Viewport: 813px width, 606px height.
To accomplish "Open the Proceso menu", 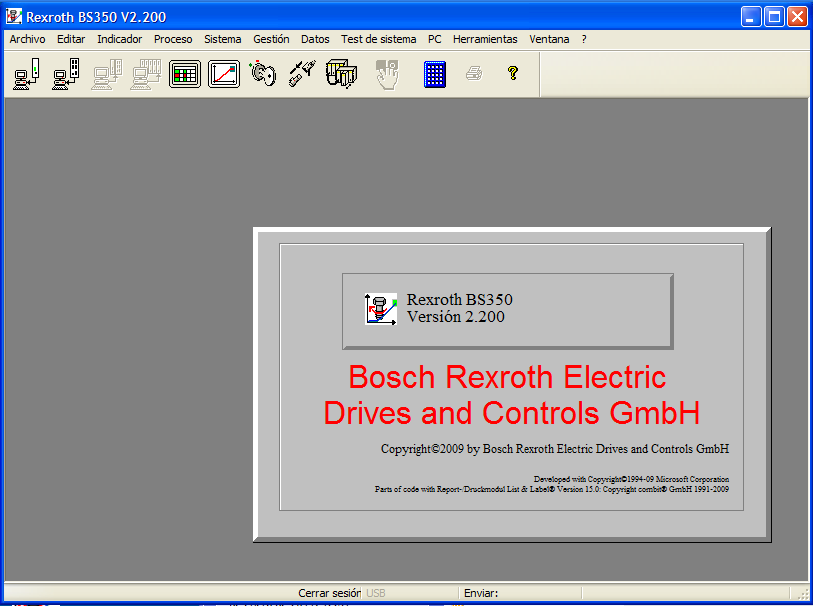I will (173, 39).
